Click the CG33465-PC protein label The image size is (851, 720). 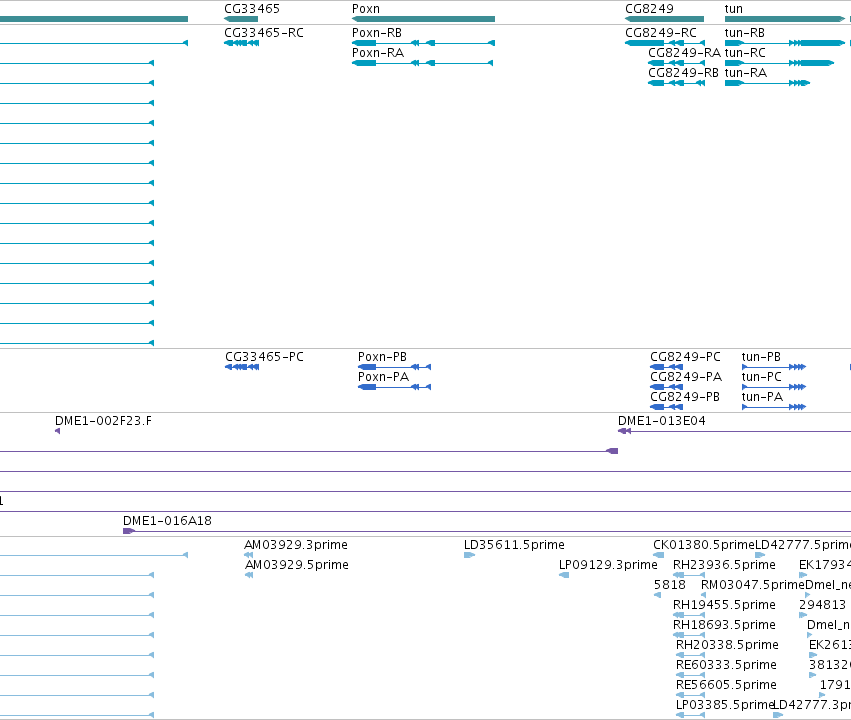coord(264,356)
